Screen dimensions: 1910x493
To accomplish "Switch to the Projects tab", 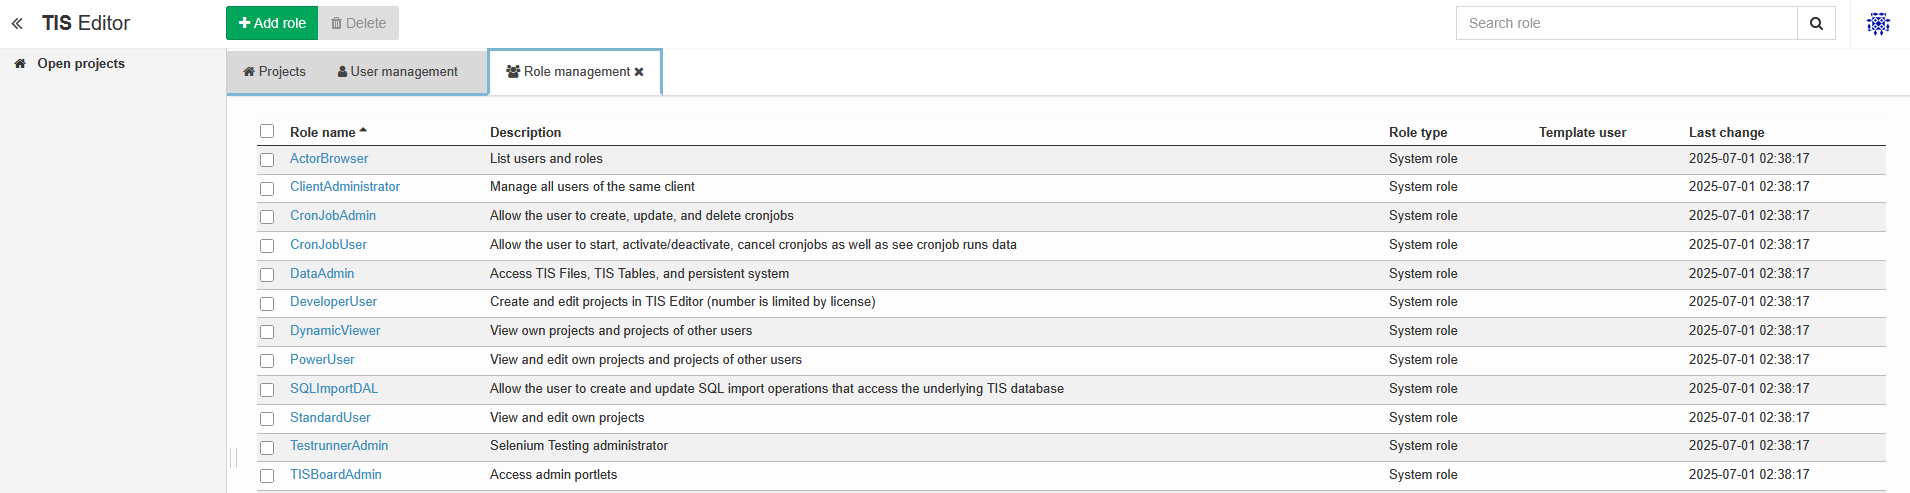I will point(274,72).
